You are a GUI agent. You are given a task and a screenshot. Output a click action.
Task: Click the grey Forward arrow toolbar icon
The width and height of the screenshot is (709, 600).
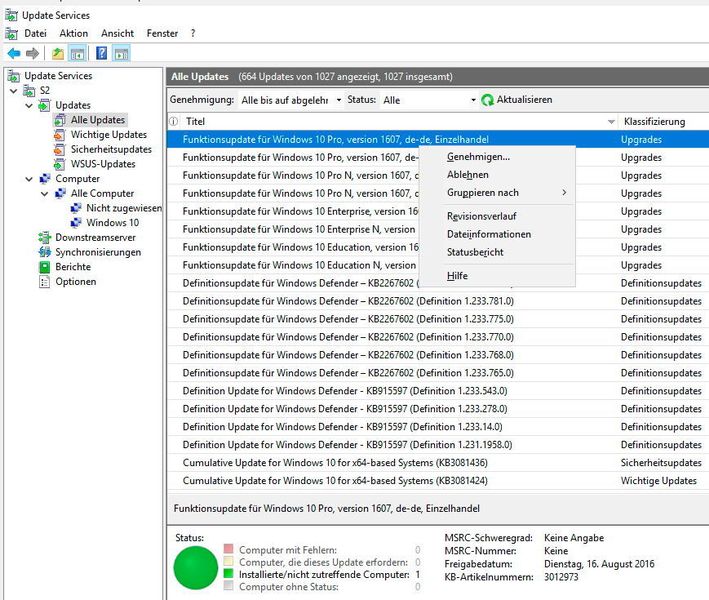tap(32, 54)
